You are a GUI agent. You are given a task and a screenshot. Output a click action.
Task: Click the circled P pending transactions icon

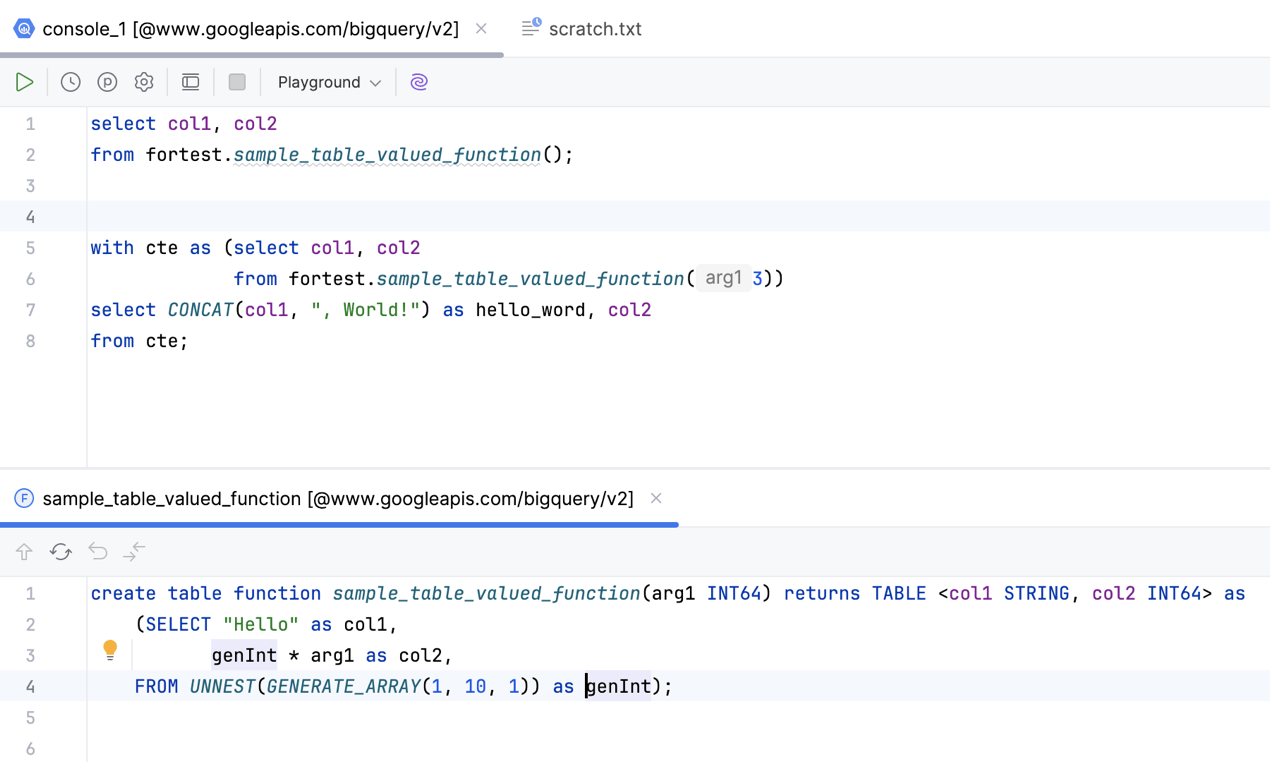pos(107,82)
